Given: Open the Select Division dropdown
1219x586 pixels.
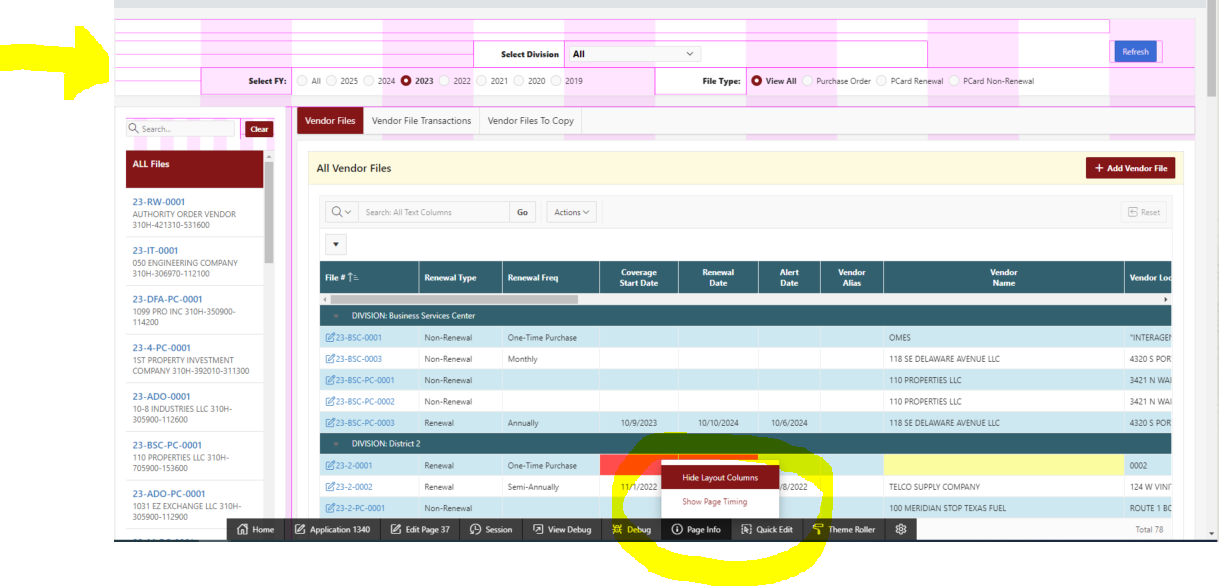Looking at the screenshot, I should point(633,54).
